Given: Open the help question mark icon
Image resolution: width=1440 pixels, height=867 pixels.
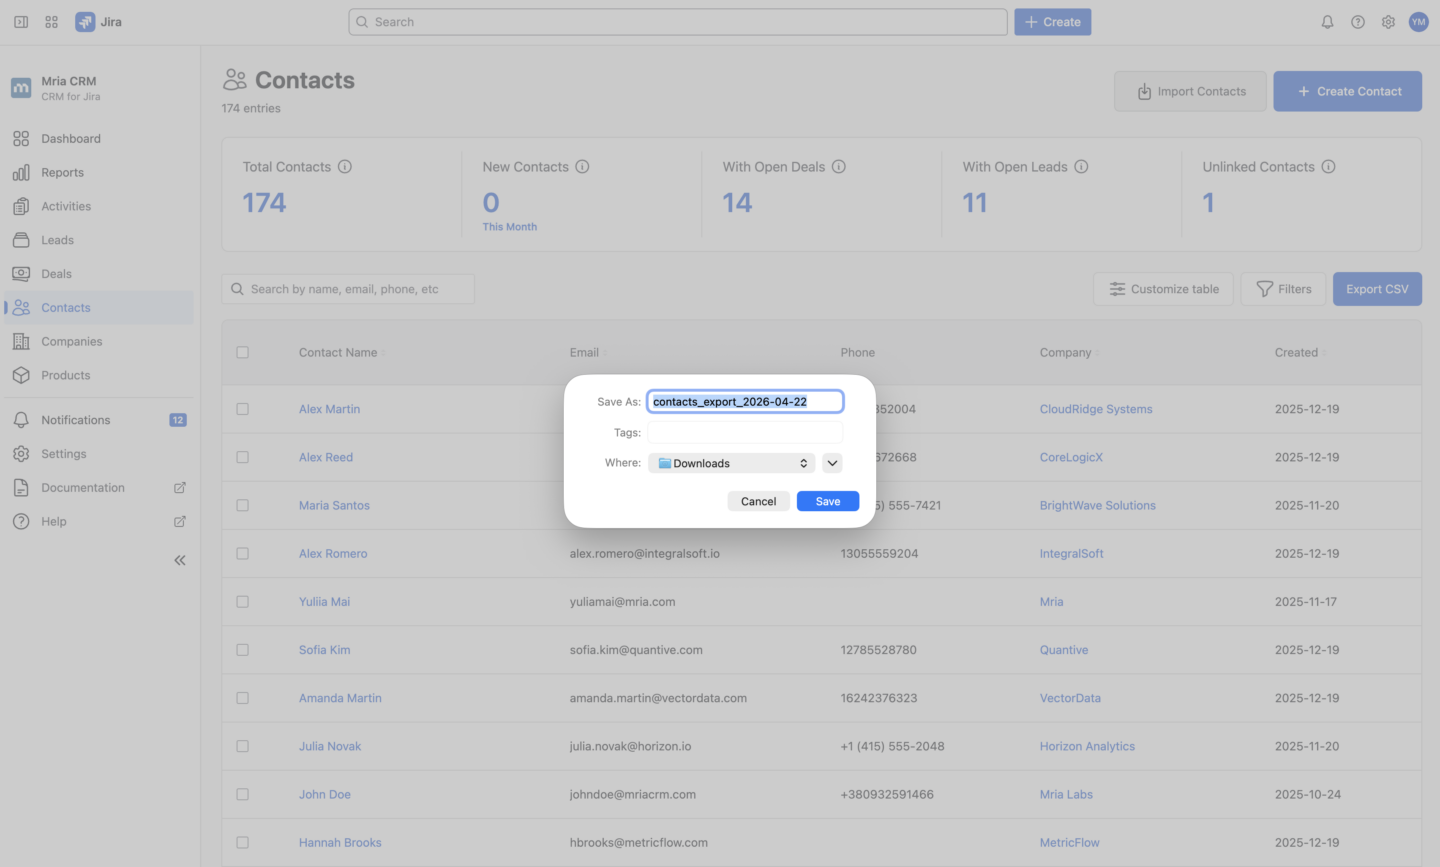Looking at the screenshot, I should 1357,21.
